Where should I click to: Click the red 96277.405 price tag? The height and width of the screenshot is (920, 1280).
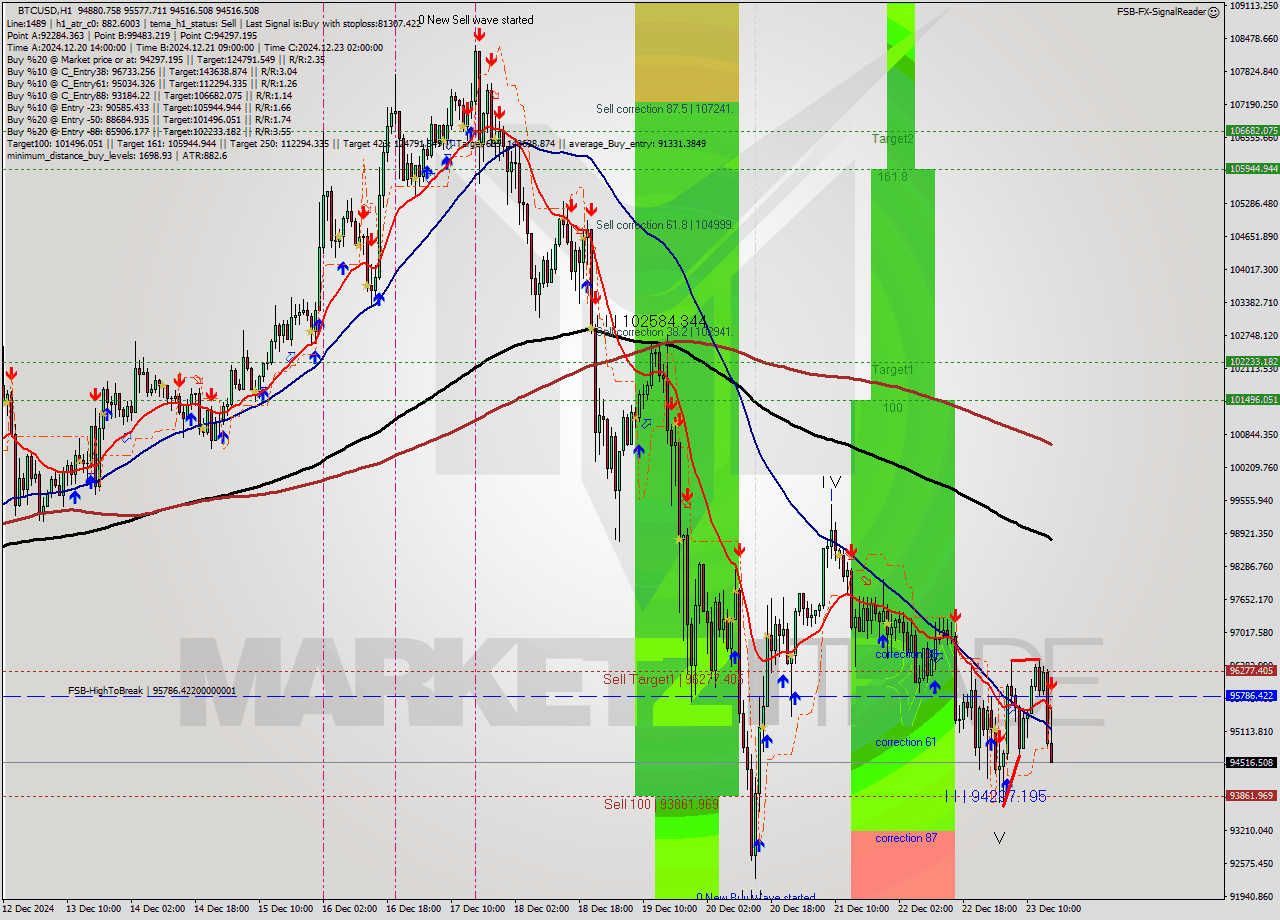click(x=1252, y=671)
